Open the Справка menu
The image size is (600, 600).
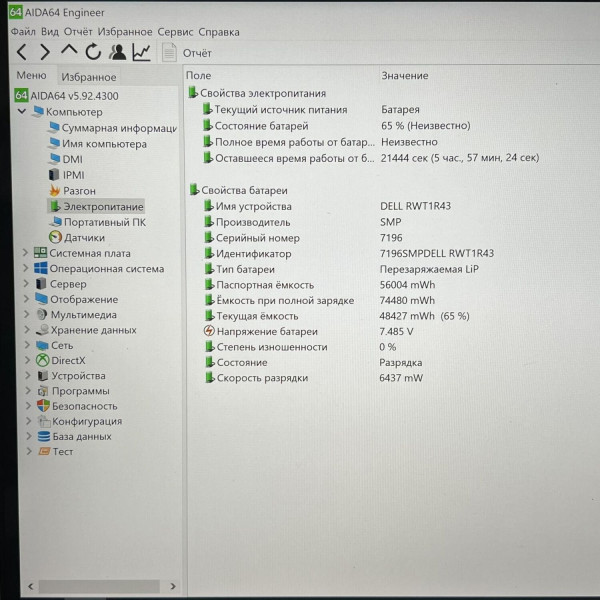coord(219,32)
